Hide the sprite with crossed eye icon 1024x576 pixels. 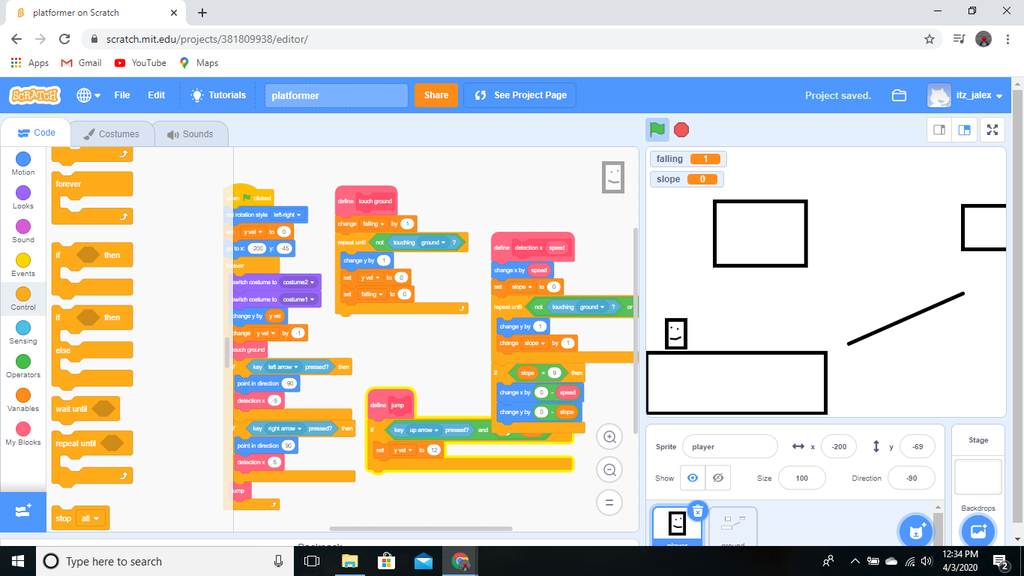[x=718, y=478]
